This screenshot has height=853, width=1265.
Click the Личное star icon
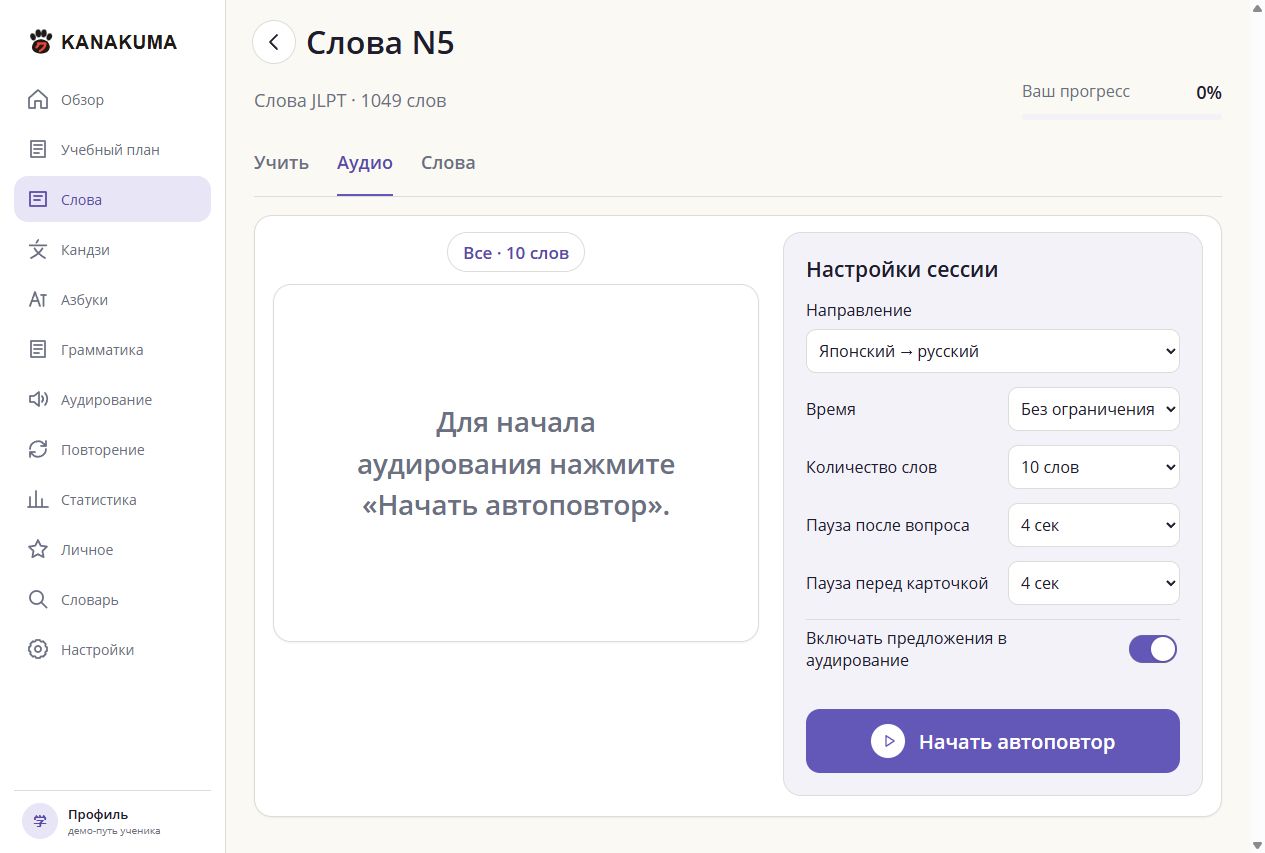tap(38, 550)
